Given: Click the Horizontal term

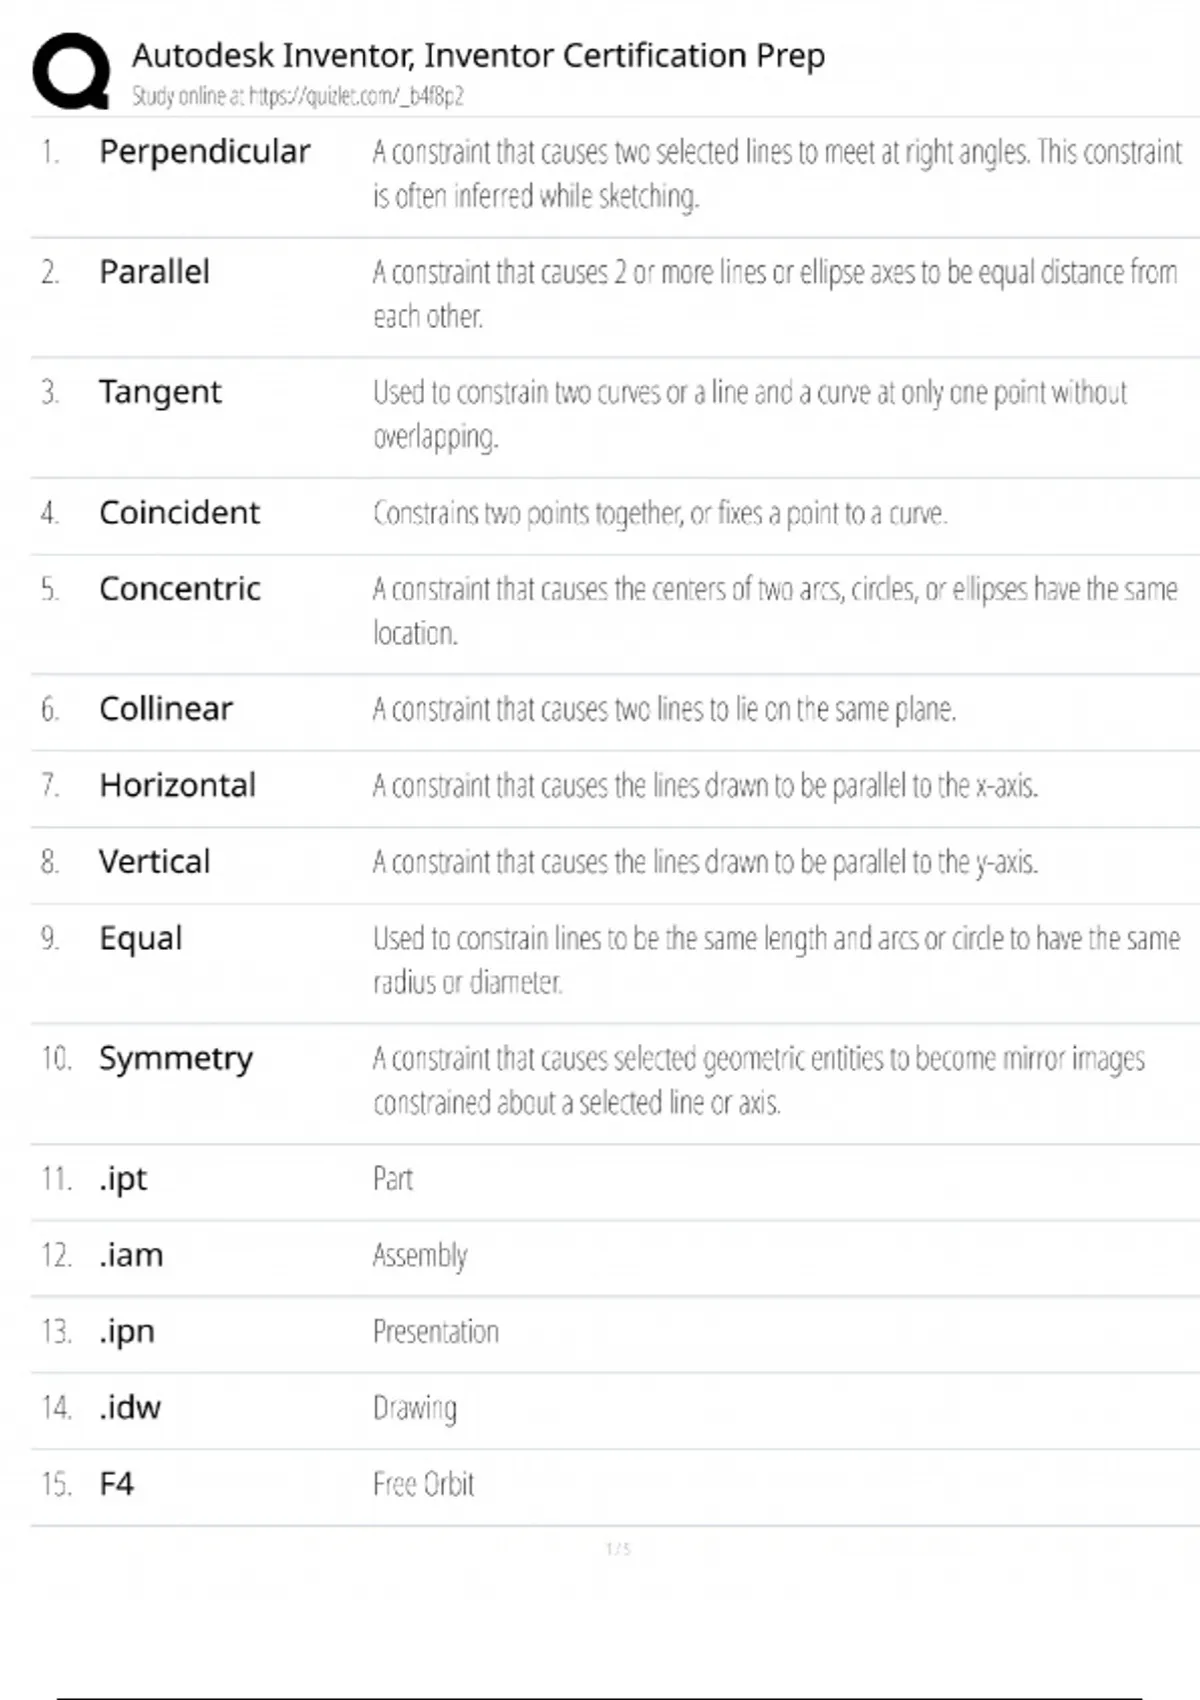Looking at the screenshot, I should tap(177, 785).
